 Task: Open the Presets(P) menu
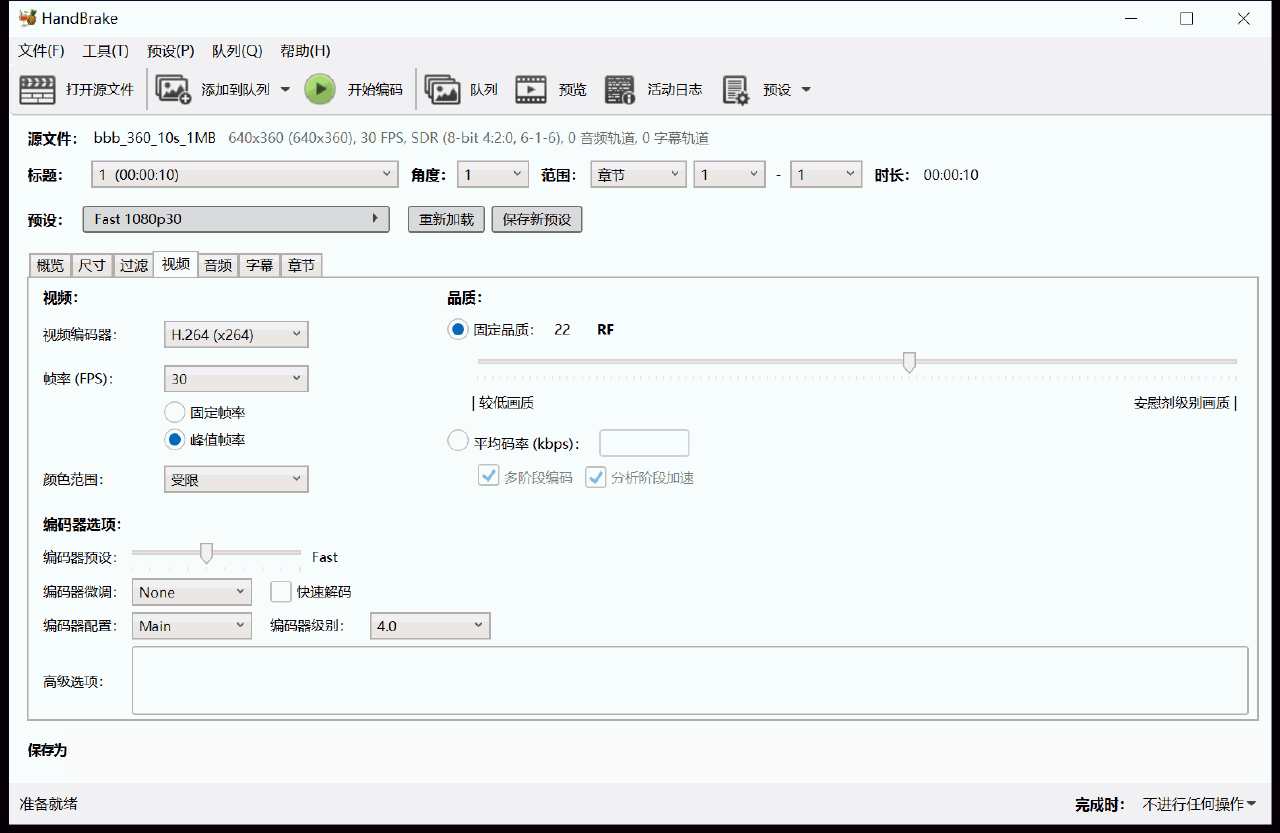[x=170, y=51]
